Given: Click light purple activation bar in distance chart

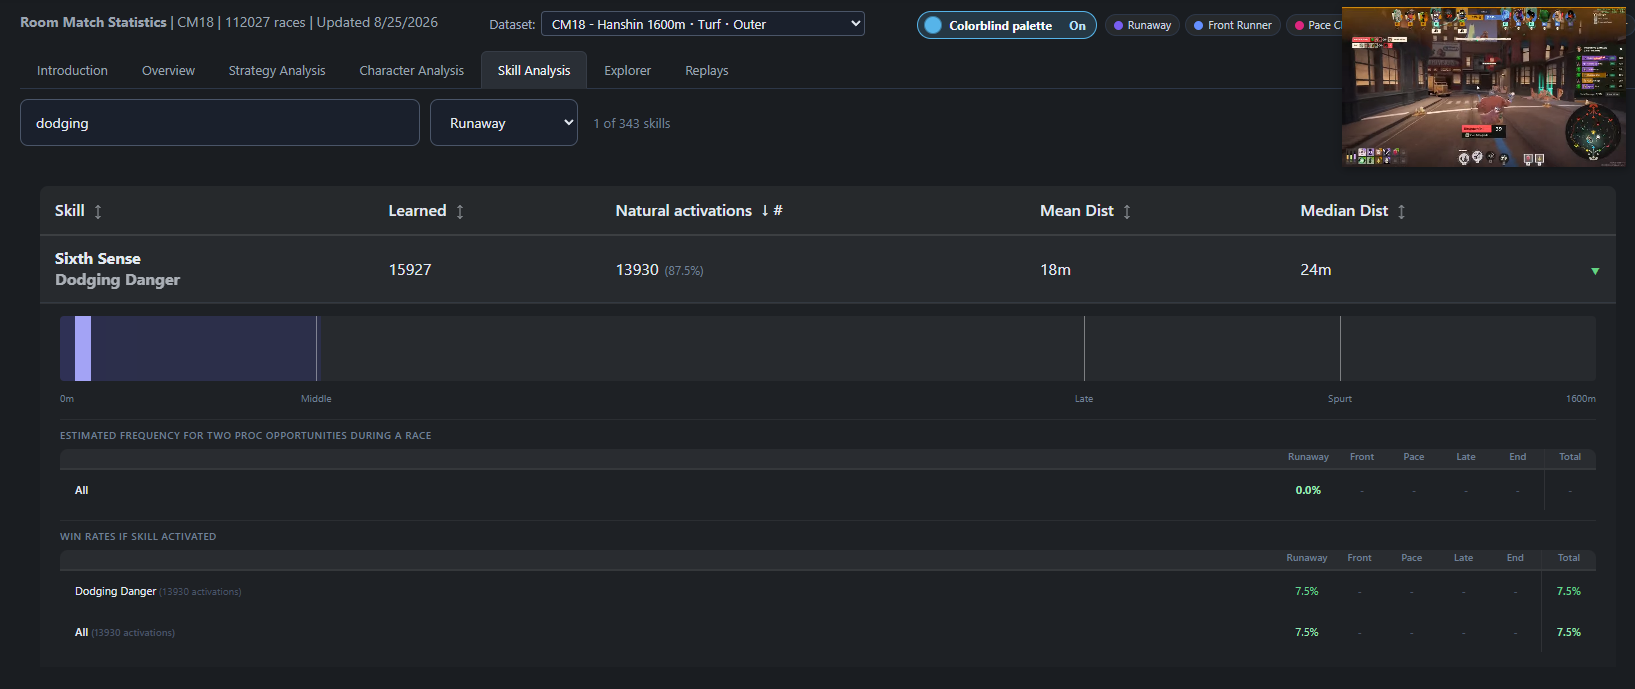Looking at the screenshot, I should point(83,348).
